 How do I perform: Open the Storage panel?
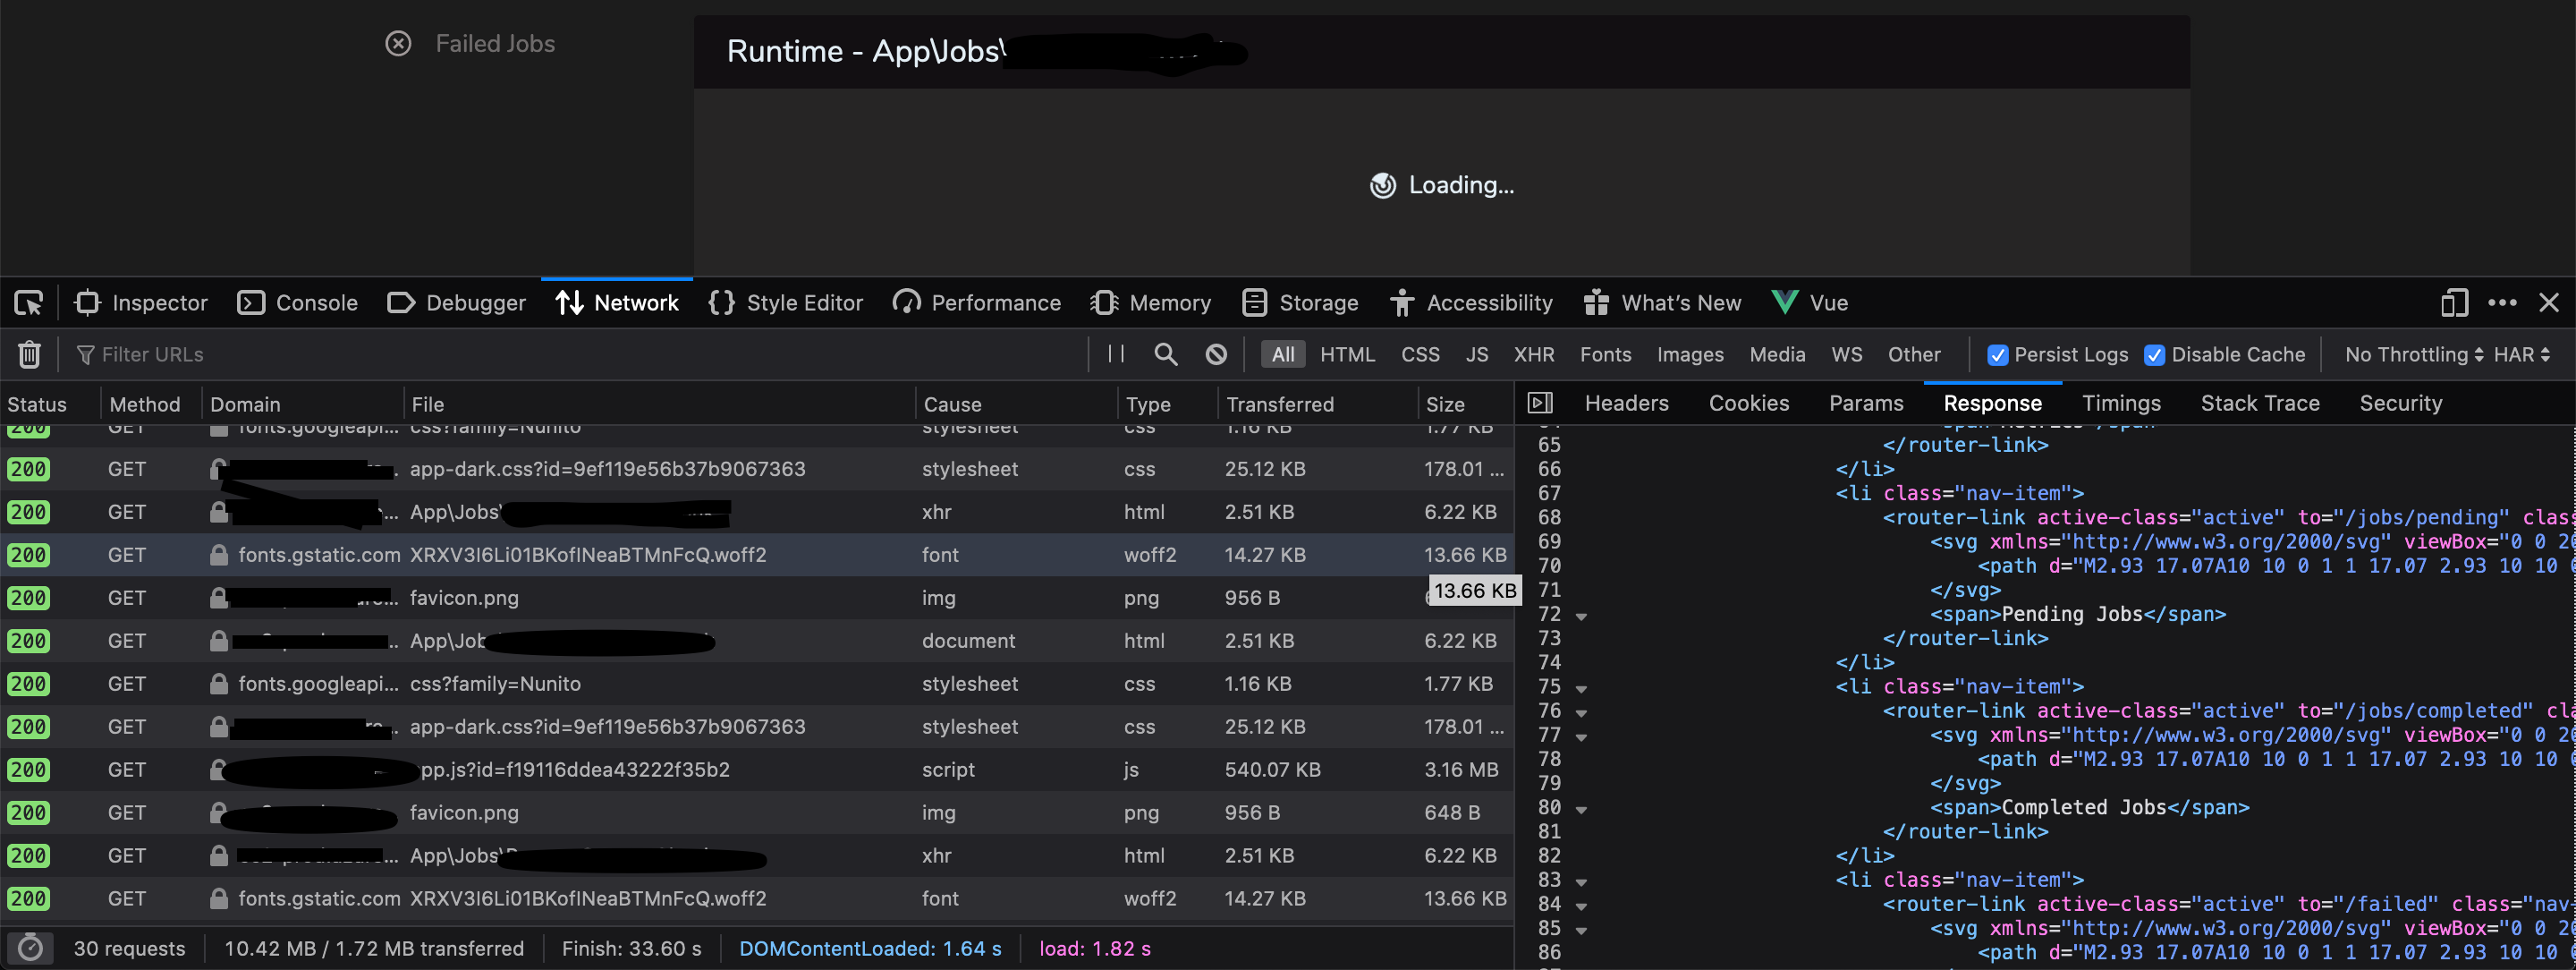[x=1300, y=303]
